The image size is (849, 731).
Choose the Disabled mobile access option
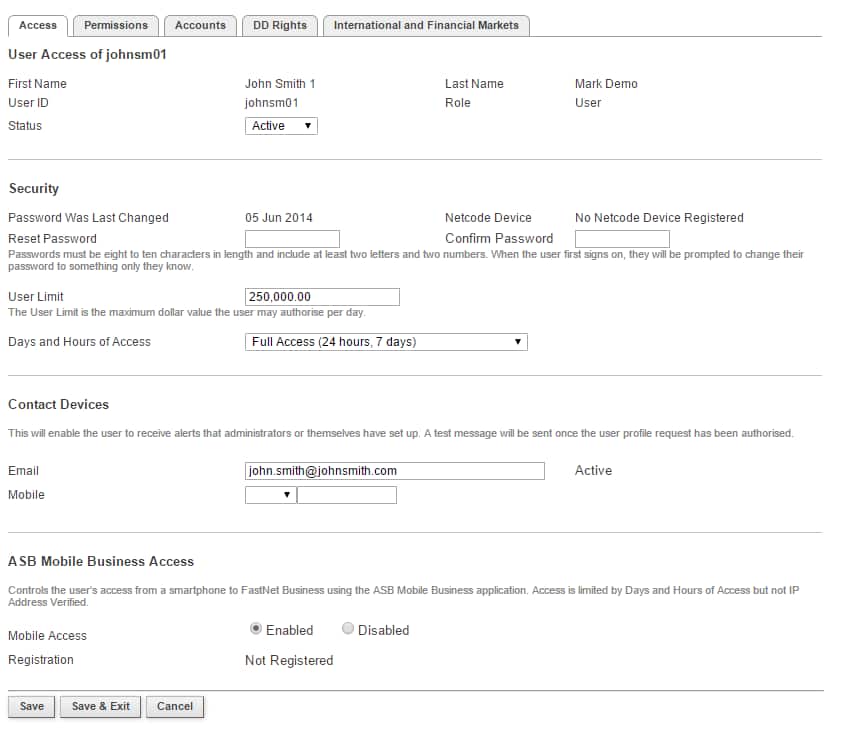348,629
